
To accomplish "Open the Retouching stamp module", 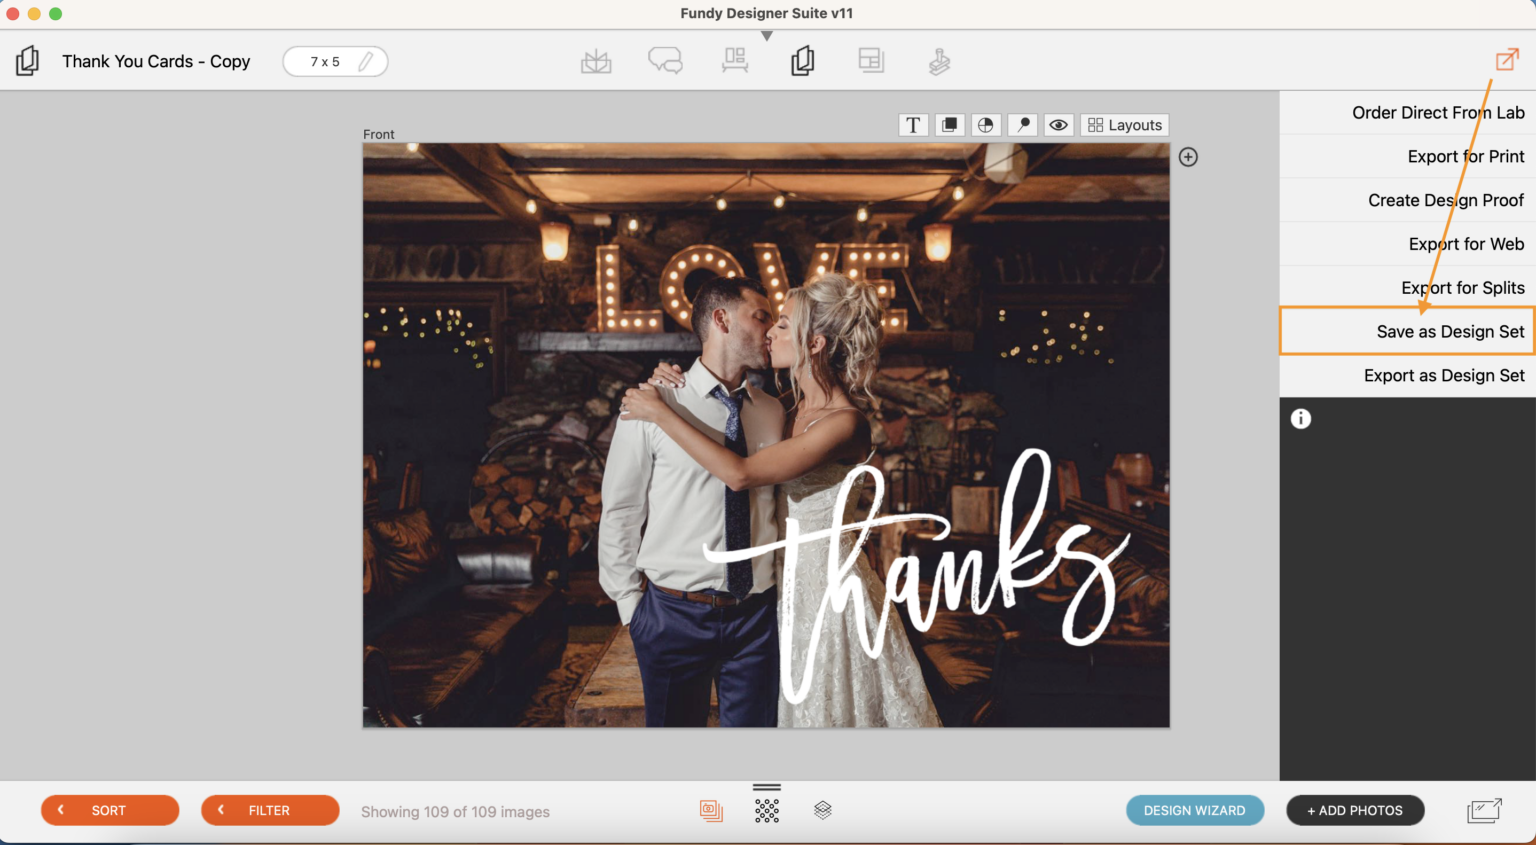I will [939, 60].
